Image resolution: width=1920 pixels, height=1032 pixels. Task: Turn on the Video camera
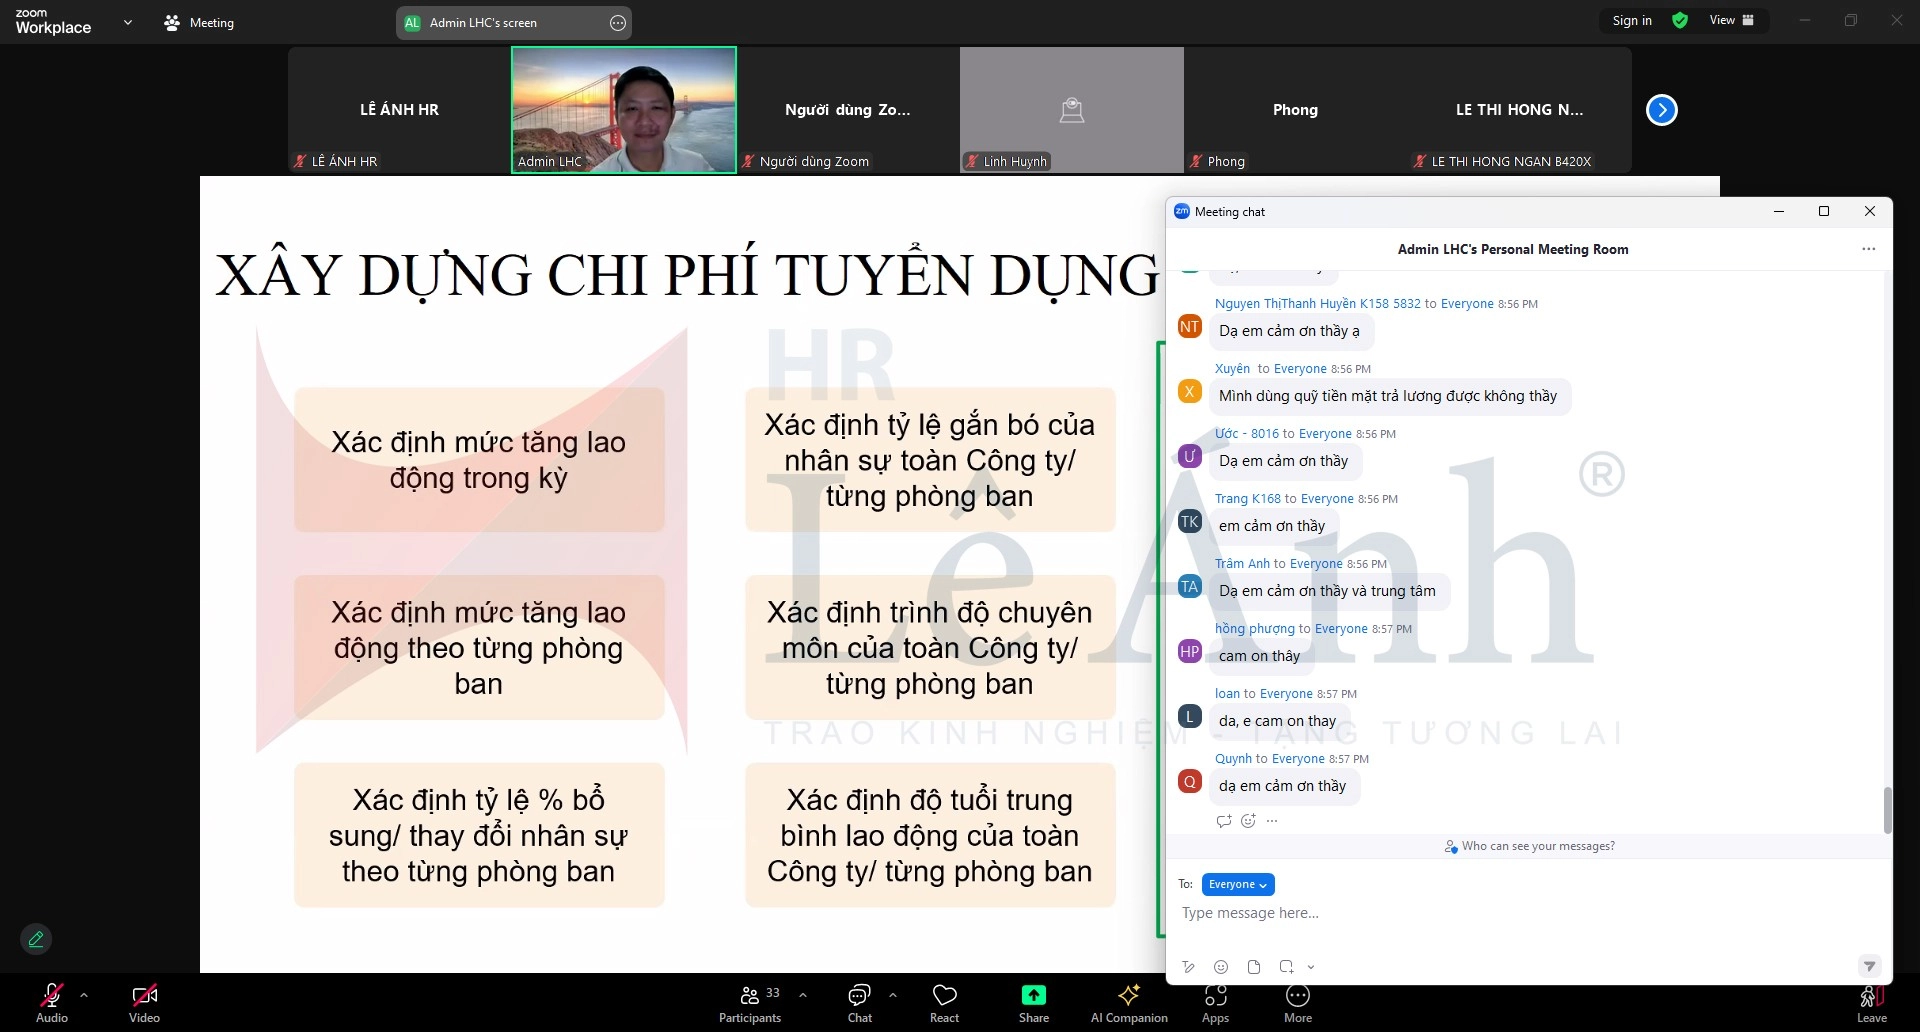[144, 1003]
